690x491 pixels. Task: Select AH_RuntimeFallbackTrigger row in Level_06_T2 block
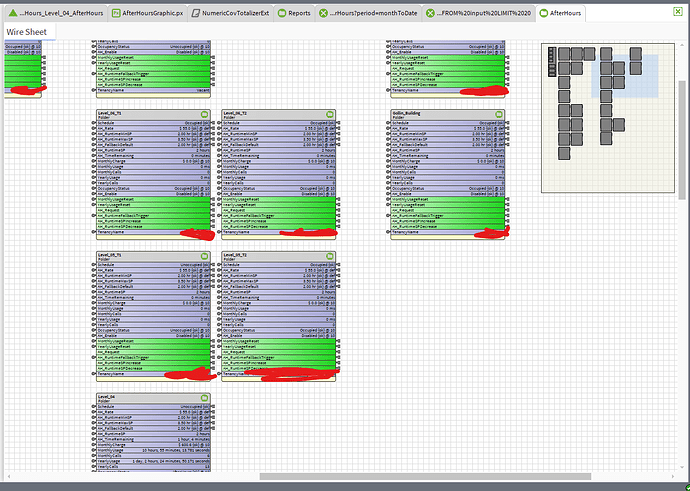pyautogui.click(x=279, y=216)
